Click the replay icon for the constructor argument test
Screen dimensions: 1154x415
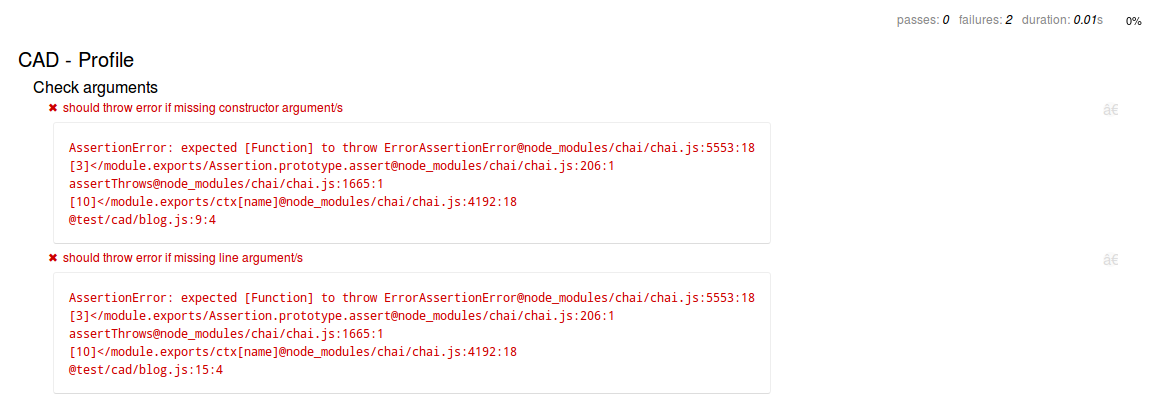point(1110,110)
